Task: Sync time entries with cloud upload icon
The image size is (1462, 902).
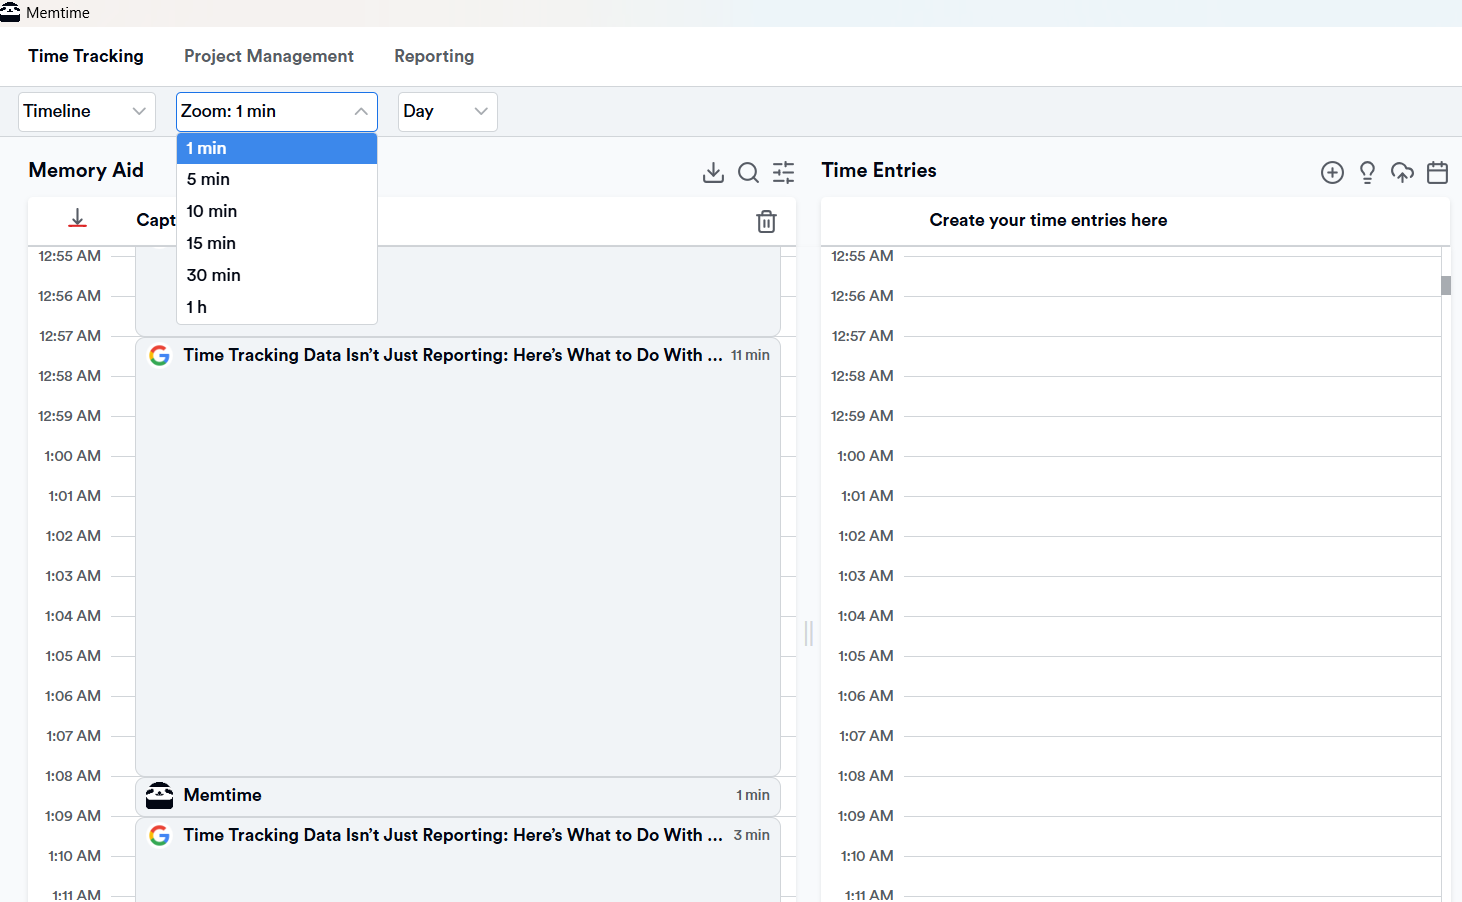Action: 1402,172
